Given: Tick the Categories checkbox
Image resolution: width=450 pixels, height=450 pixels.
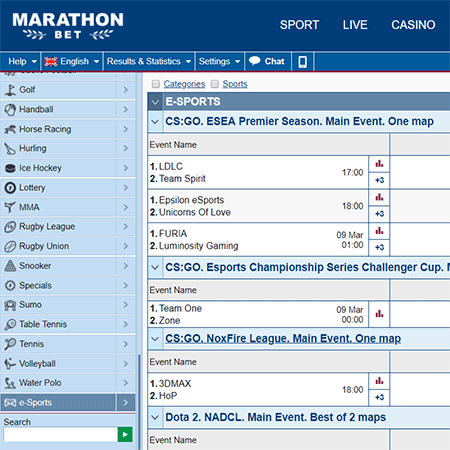Looking at the screenshot, I should pos(156,84).
